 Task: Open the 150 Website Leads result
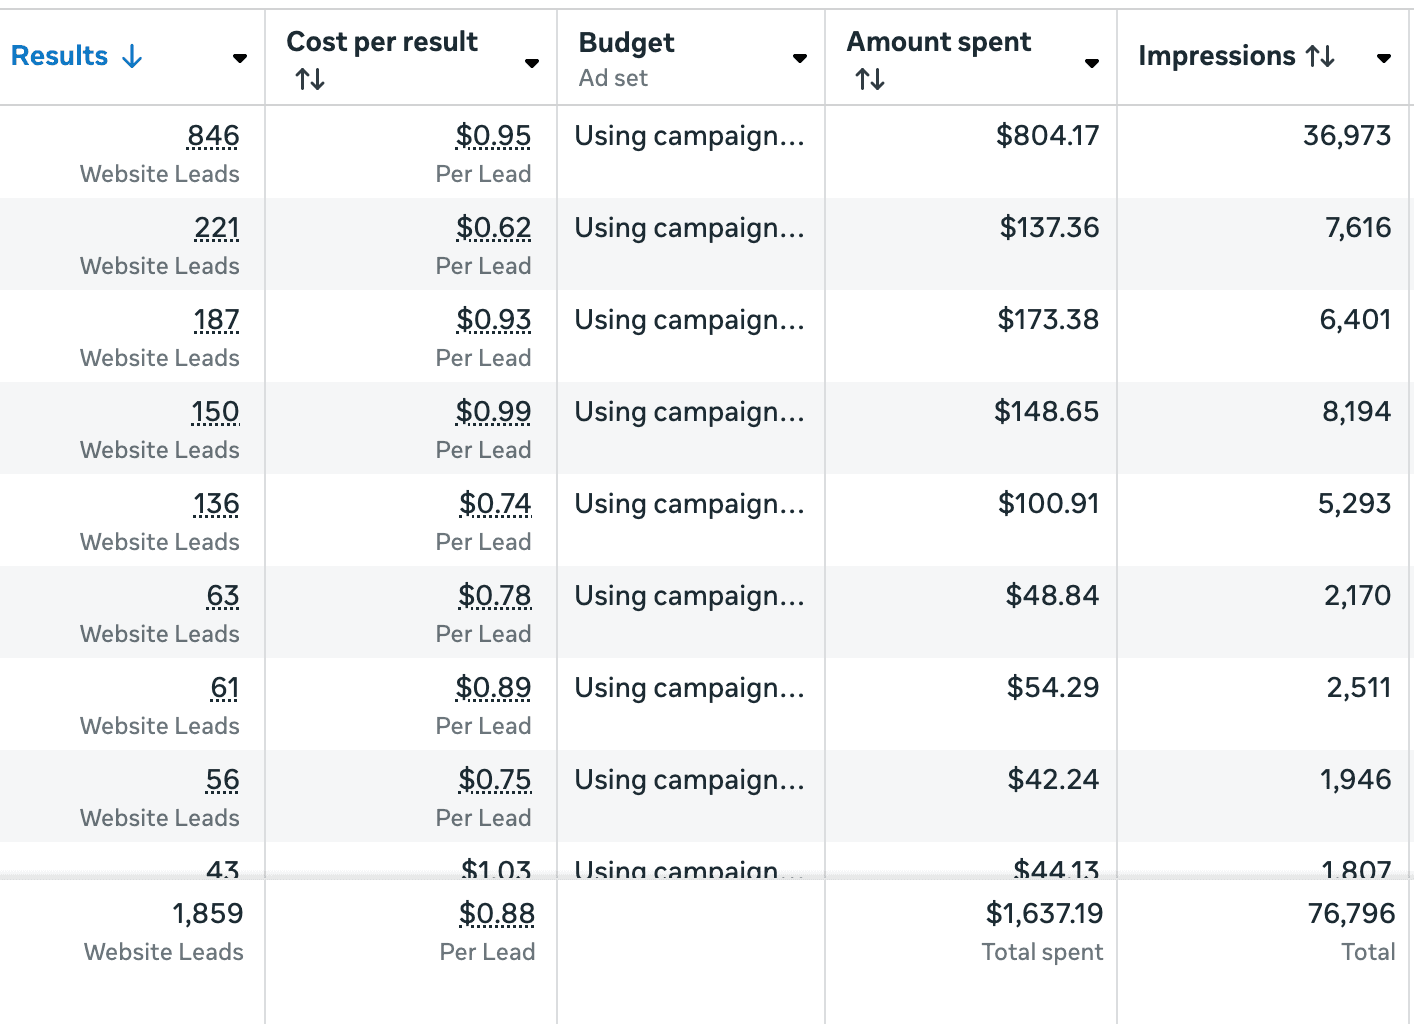215,412
